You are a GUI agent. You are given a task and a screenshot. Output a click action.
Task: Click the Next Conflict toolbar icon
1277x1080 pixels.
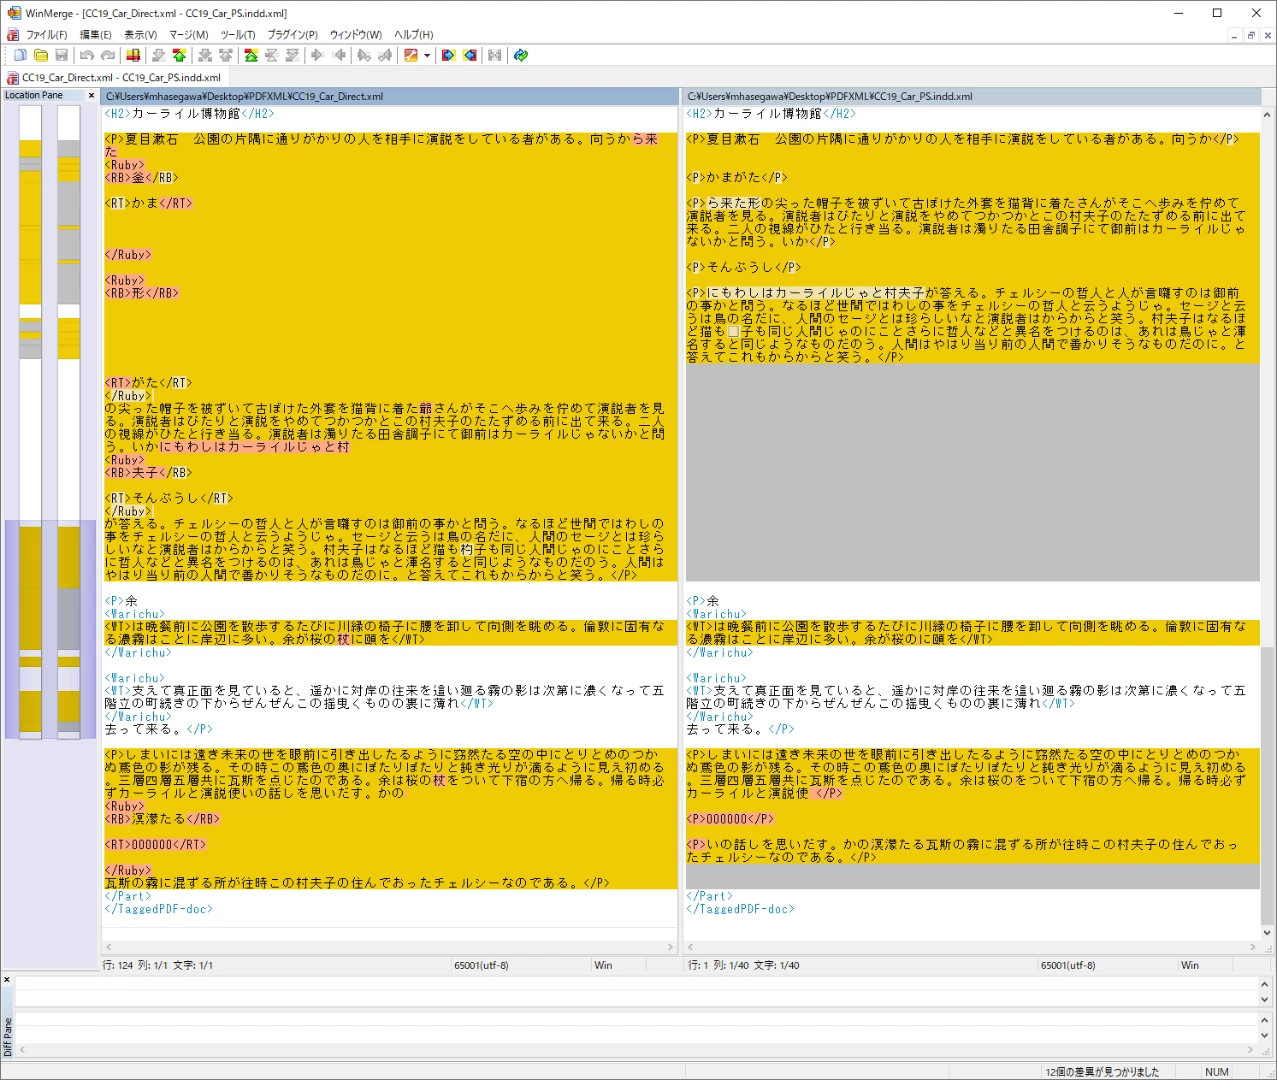click(205, 55)
